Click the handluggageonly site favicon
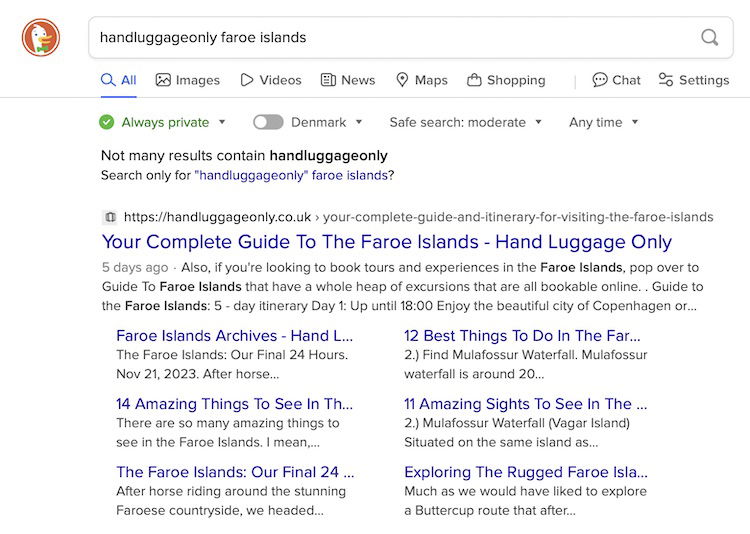This screenshot has width=750, height=534. pos(109,217)
